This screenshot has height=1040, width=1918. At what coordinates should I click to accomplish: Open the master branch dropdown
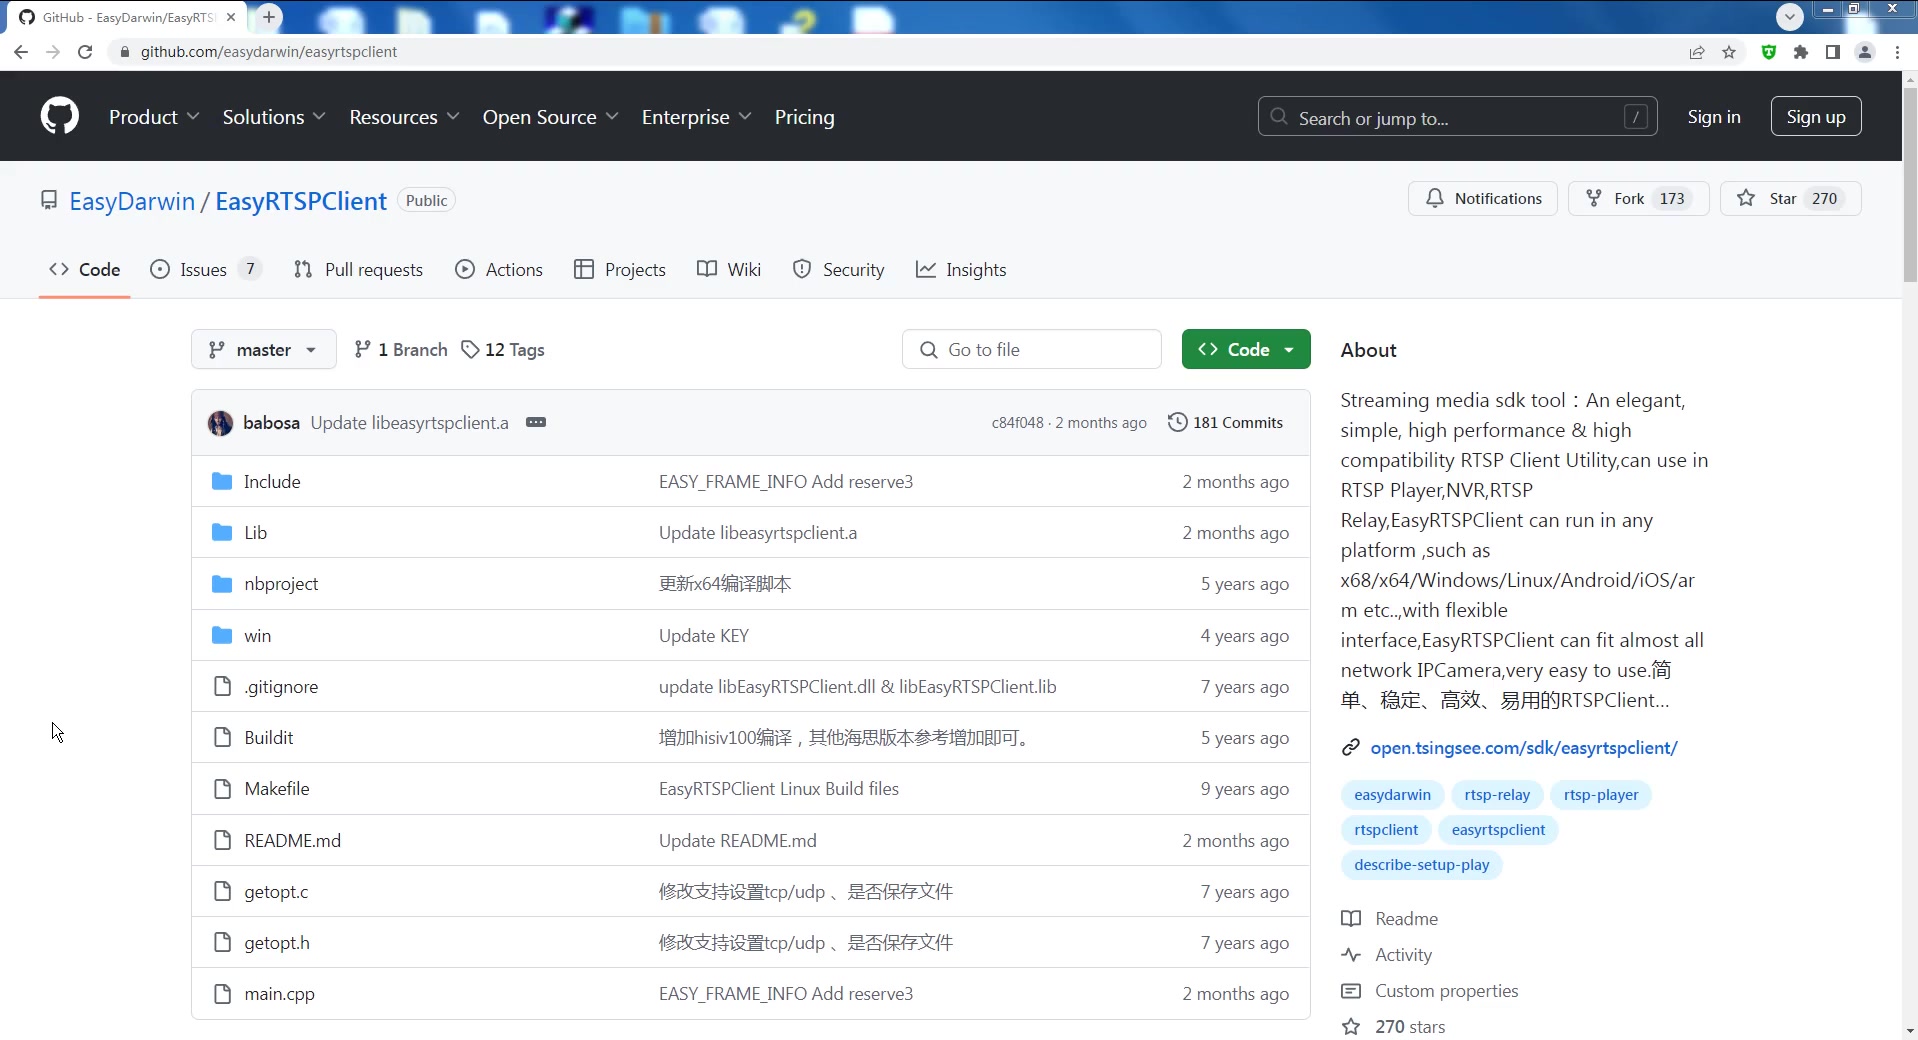(263, 350)
